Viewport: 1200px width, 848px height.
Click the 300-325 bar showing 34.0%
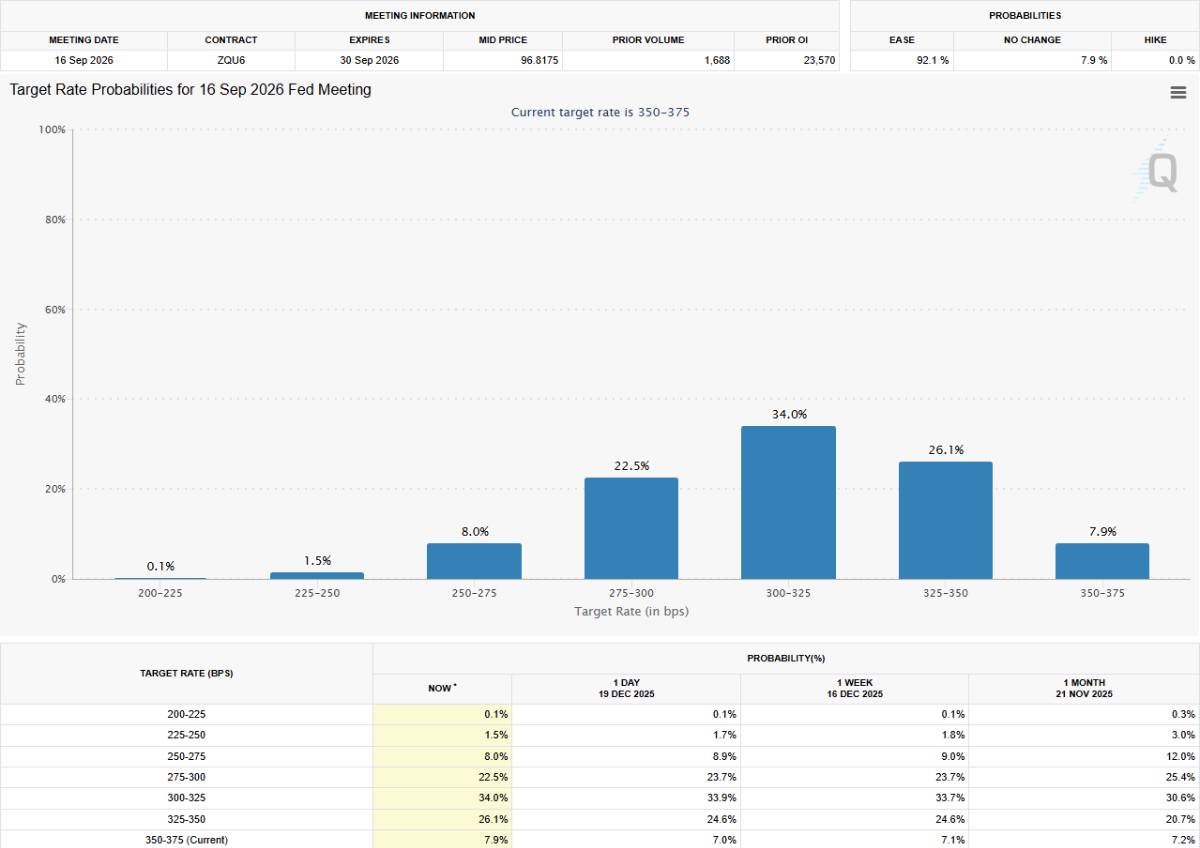pos(788,502)
